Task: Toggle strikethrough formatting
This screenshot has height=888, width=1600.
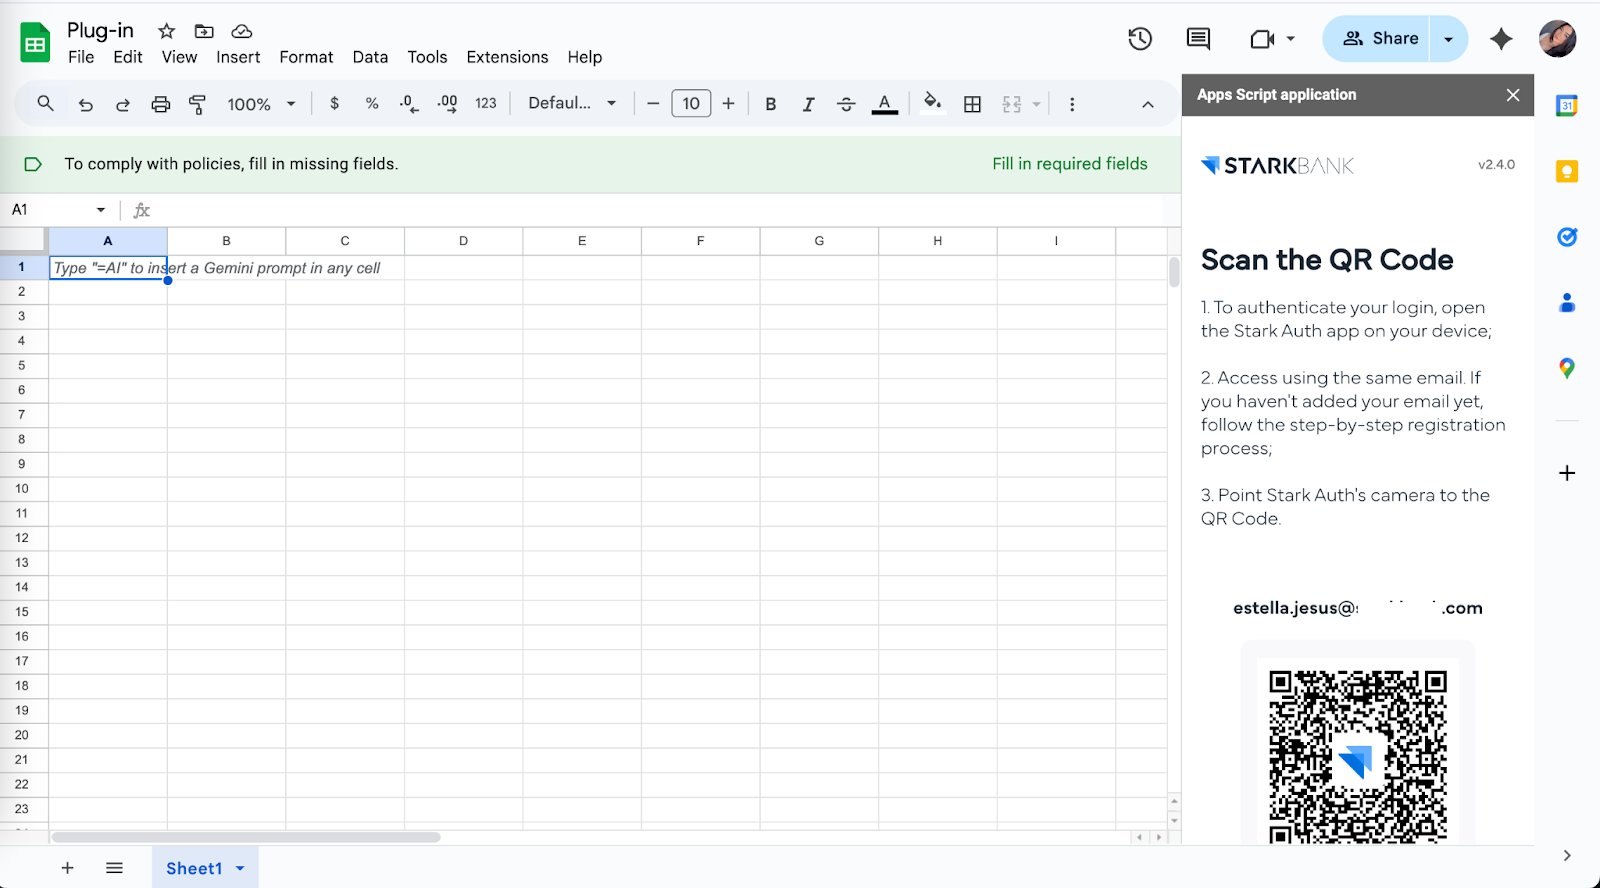Action: click(846, 104)
